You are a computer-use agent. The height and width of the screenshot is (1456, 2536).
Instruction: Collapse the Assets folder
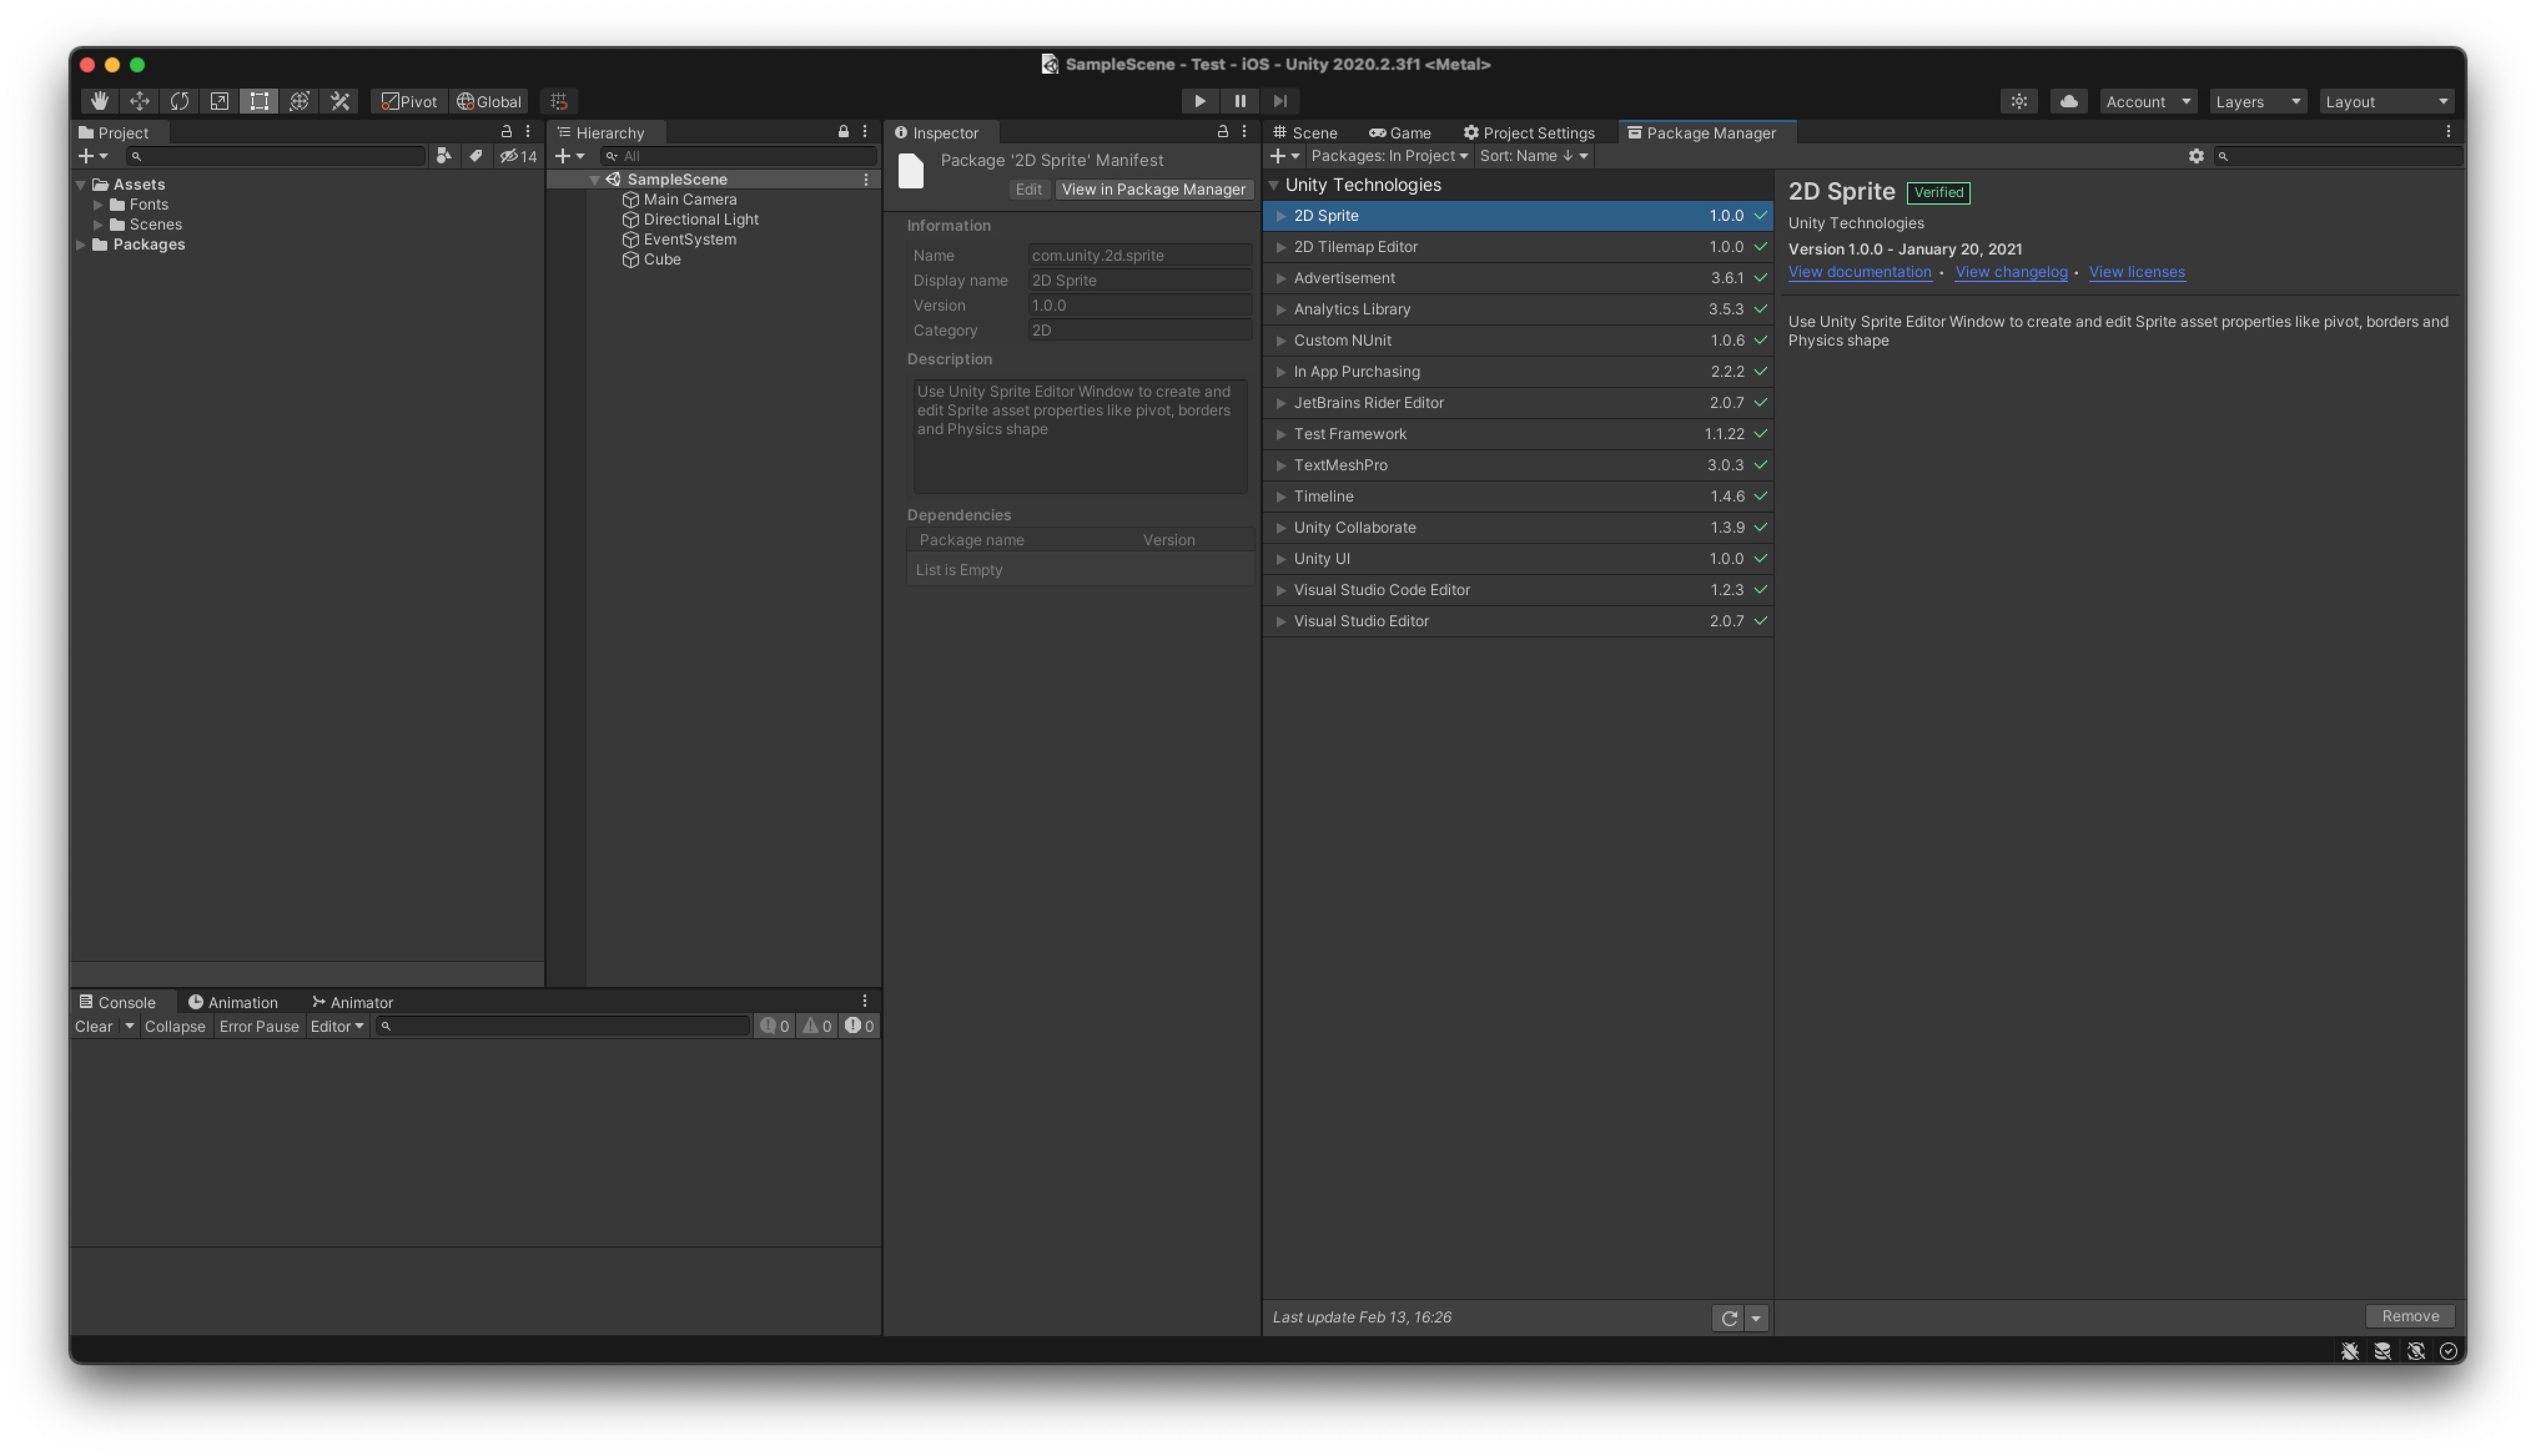(x=81, y=184)
